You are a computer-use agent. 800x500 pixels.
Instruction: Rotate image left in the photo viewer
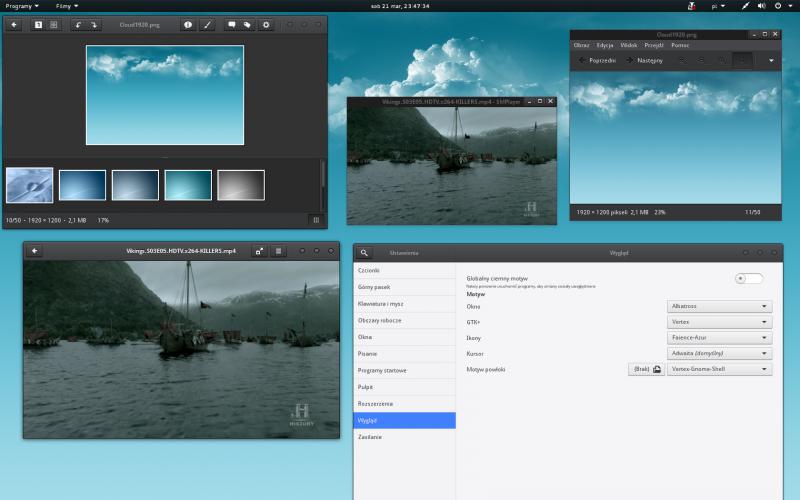click(78, 25)
